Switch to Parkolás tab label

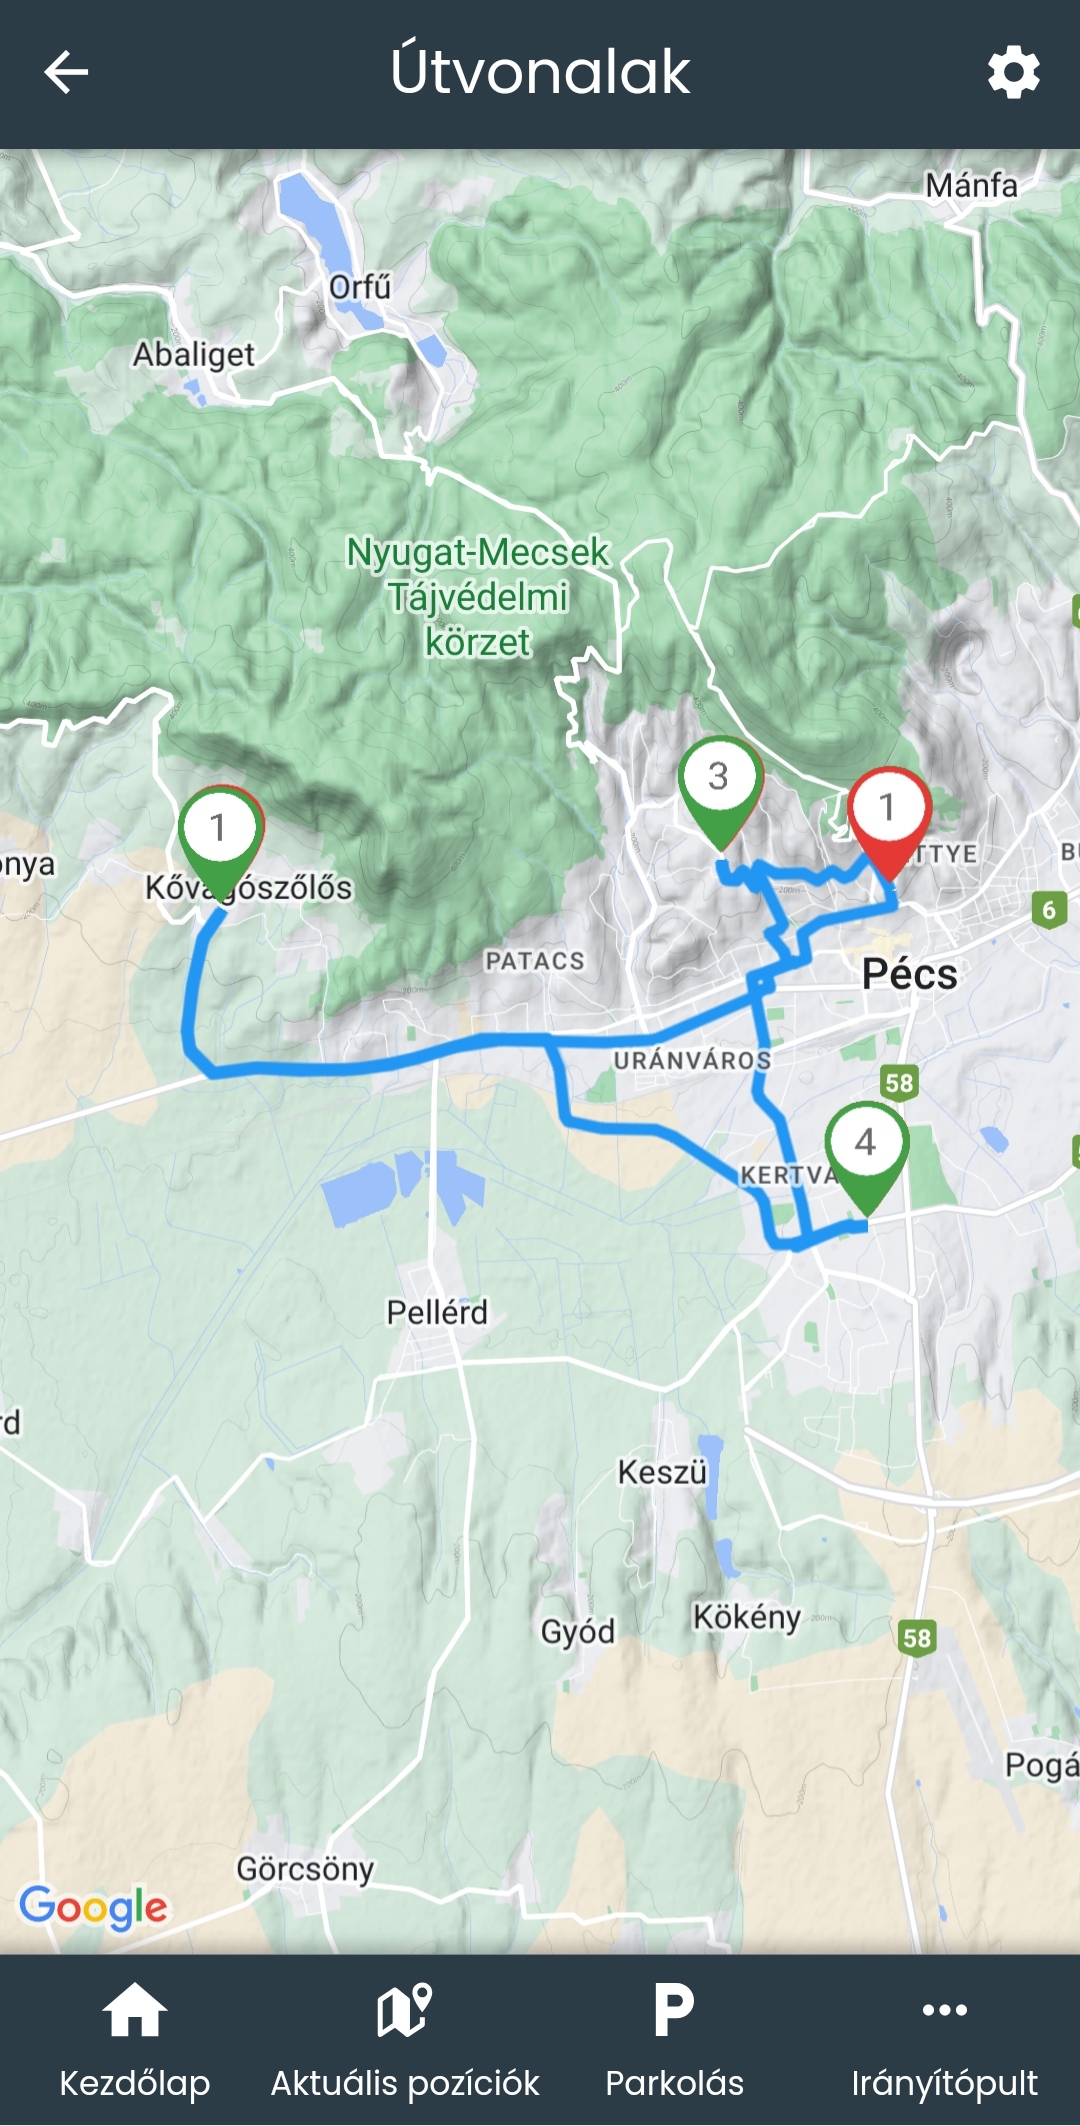click(x=674, y=2083)
